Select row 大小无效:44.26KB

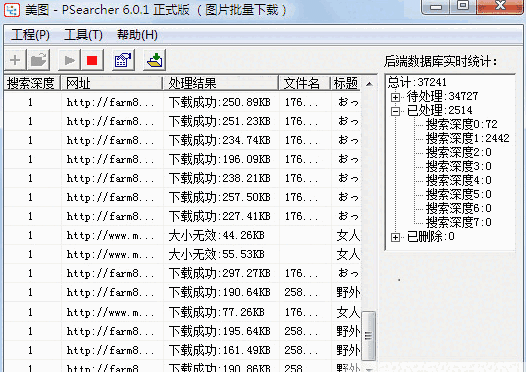tap(183, 235)
